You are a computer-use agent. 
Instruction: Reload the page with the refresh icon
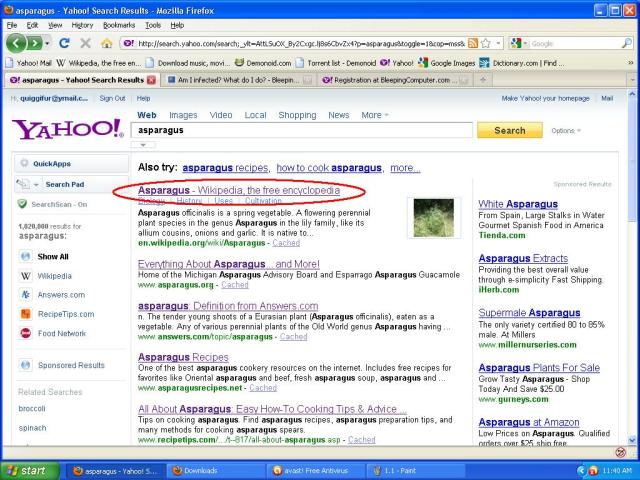click(64, 43)
